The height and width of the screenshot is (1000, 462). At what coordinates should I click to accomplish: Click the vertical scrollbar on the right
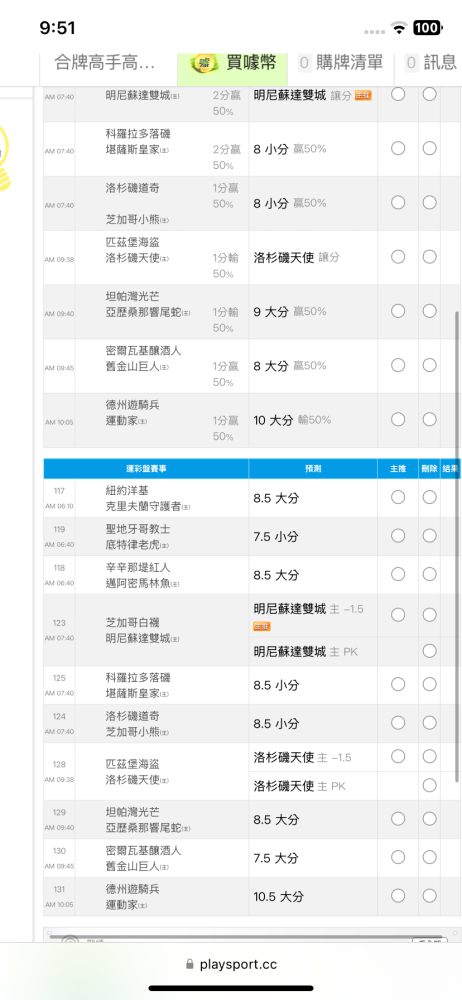(x=457, y=547)
